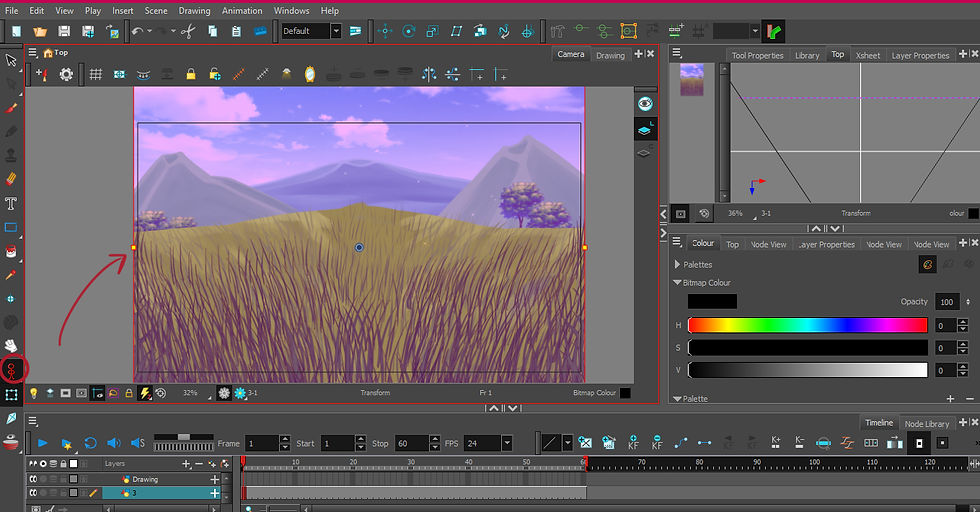Switch to the Xsheet tab

(868, 55)
